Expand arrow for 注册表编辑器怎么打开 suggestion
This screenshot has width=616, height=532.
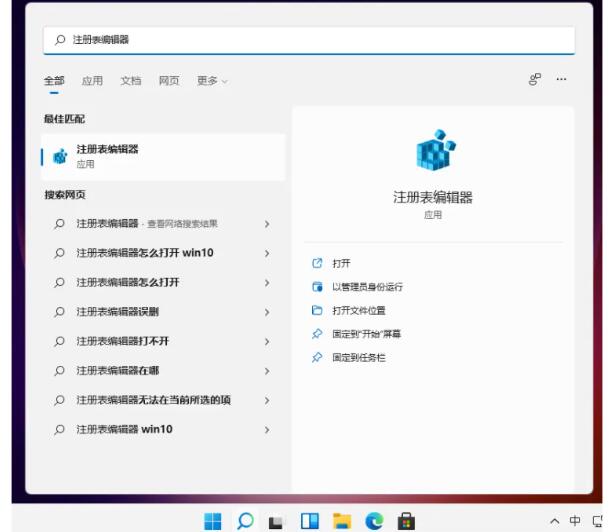[x=267, y=283]
